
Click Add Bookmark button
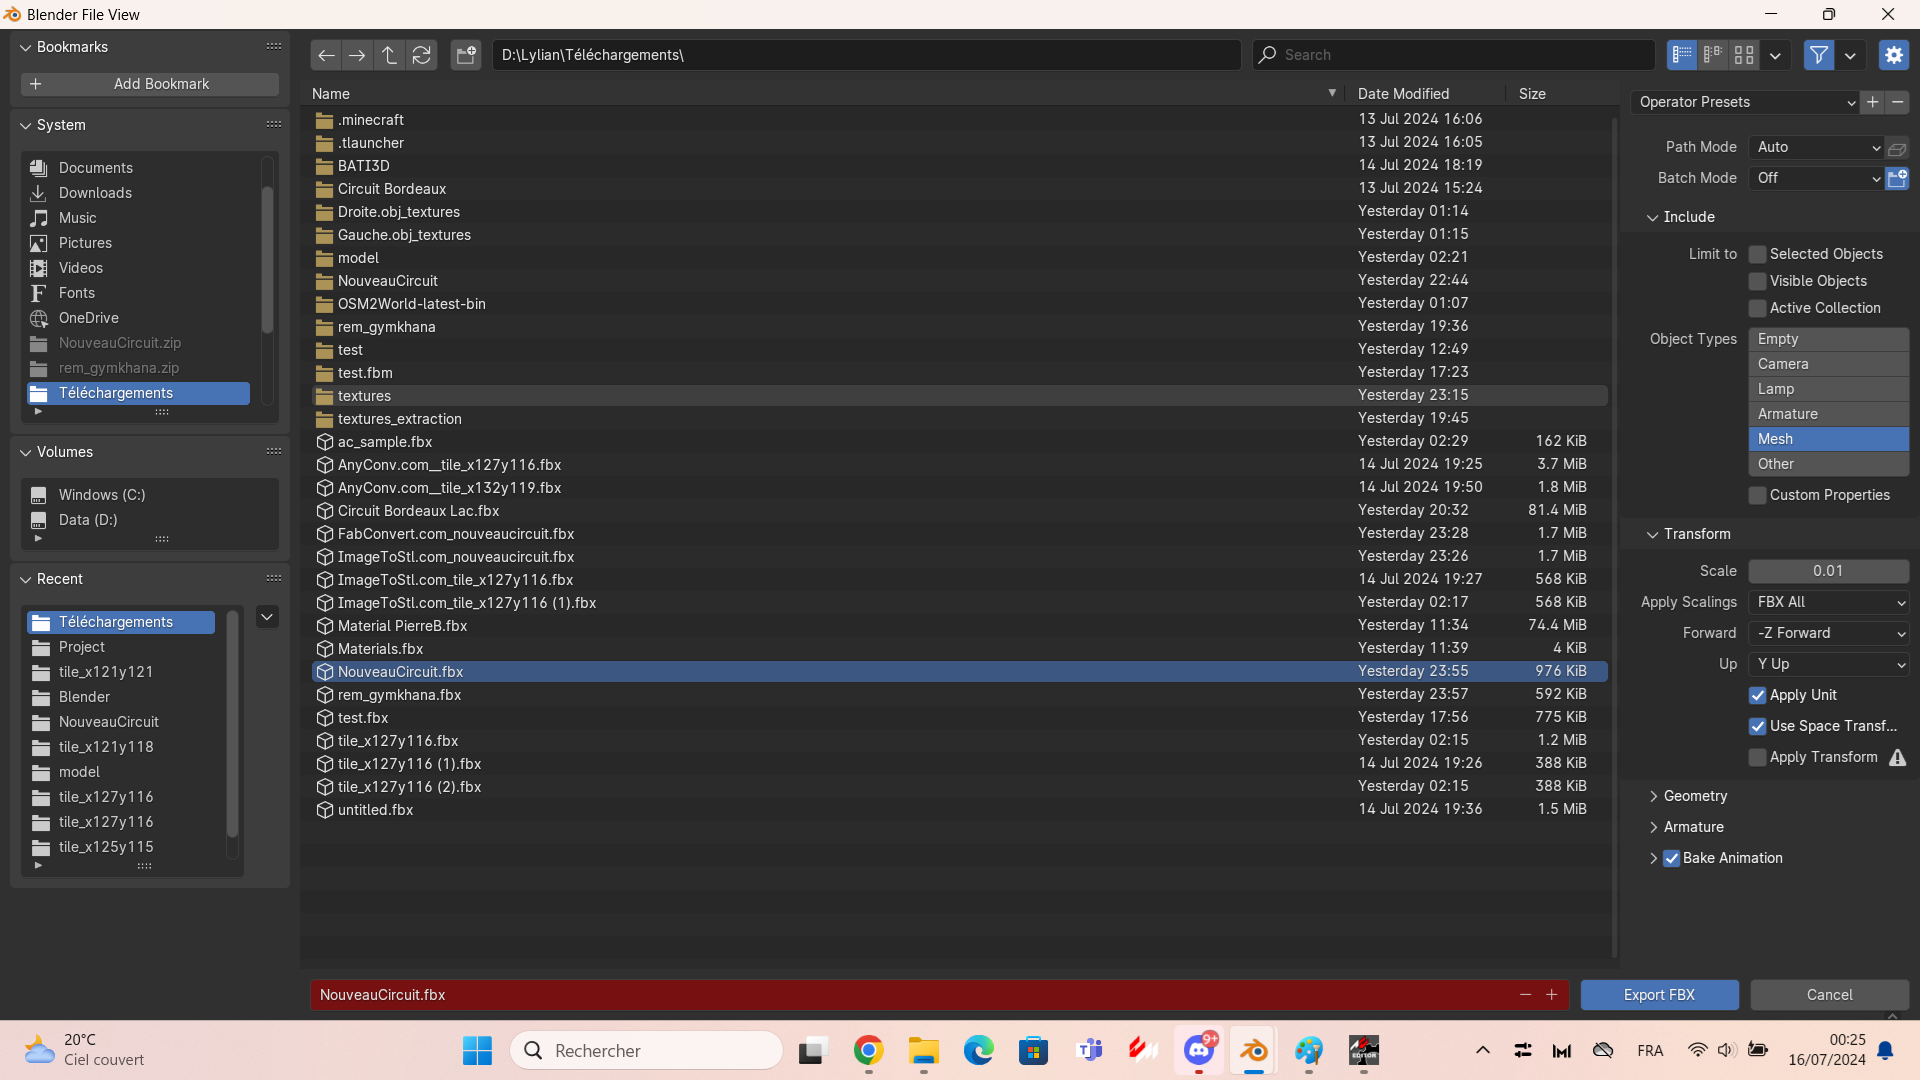pyautogui.click(x=150, y=84)
